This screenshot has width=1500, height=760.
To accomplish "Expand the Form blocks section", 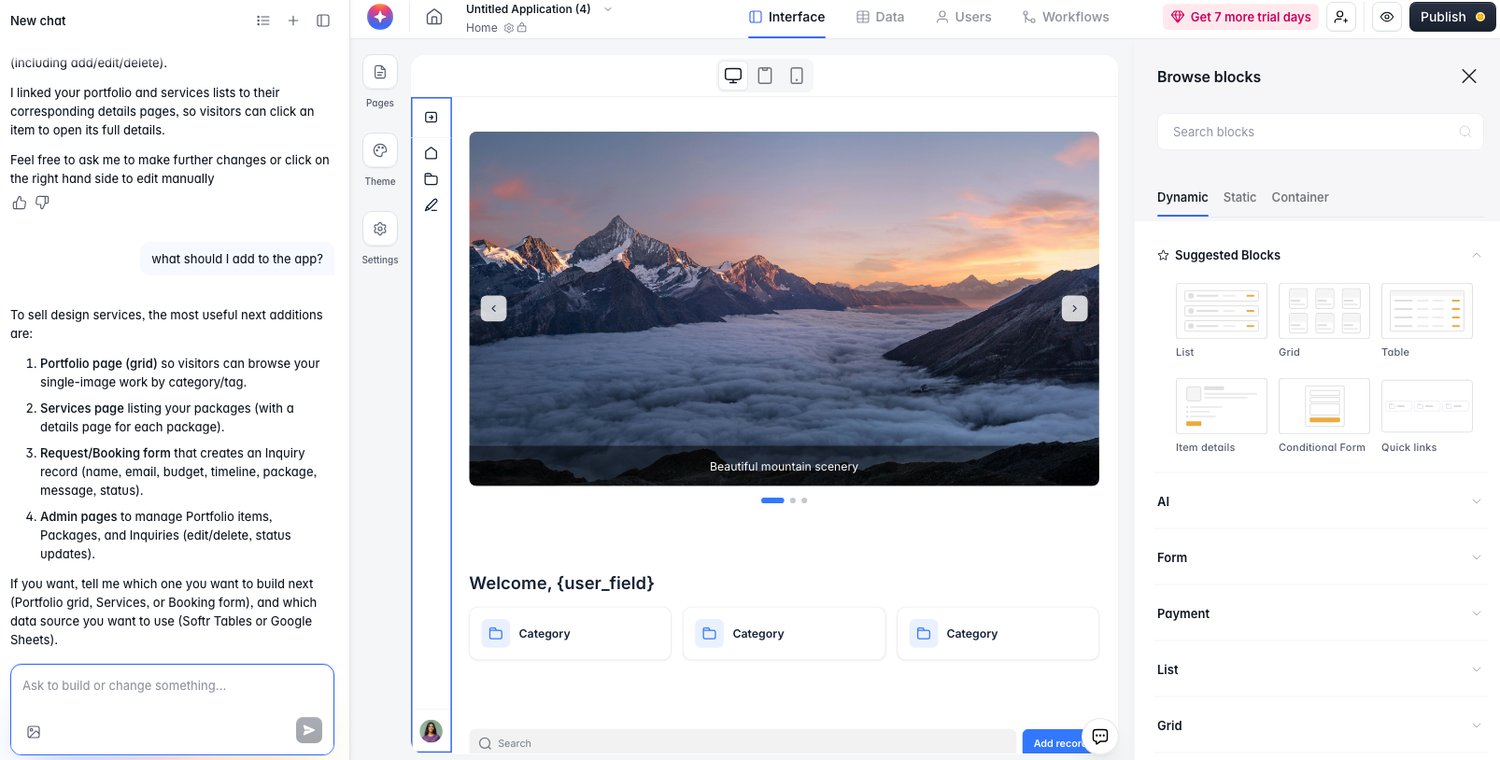I will (1320, 557).
